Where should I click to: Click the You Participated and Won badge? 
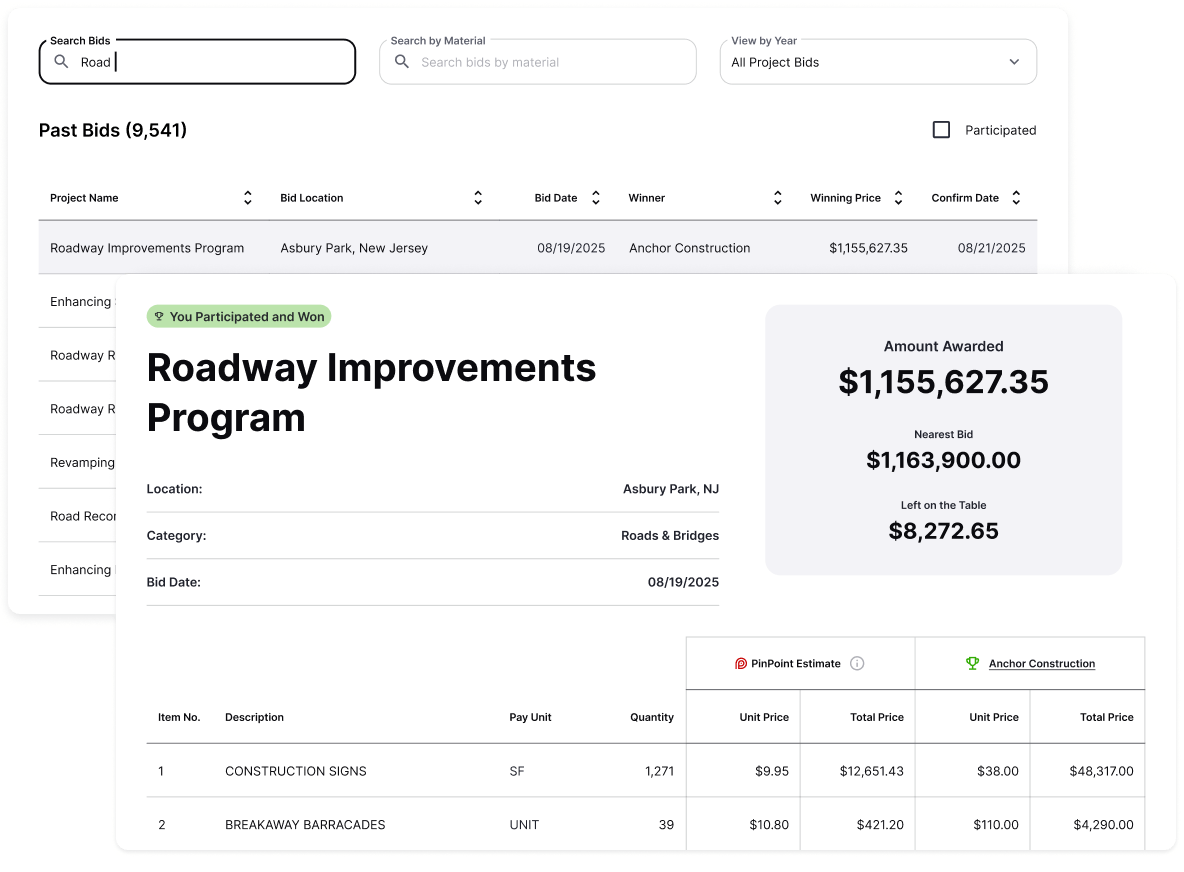coord(238,316)
